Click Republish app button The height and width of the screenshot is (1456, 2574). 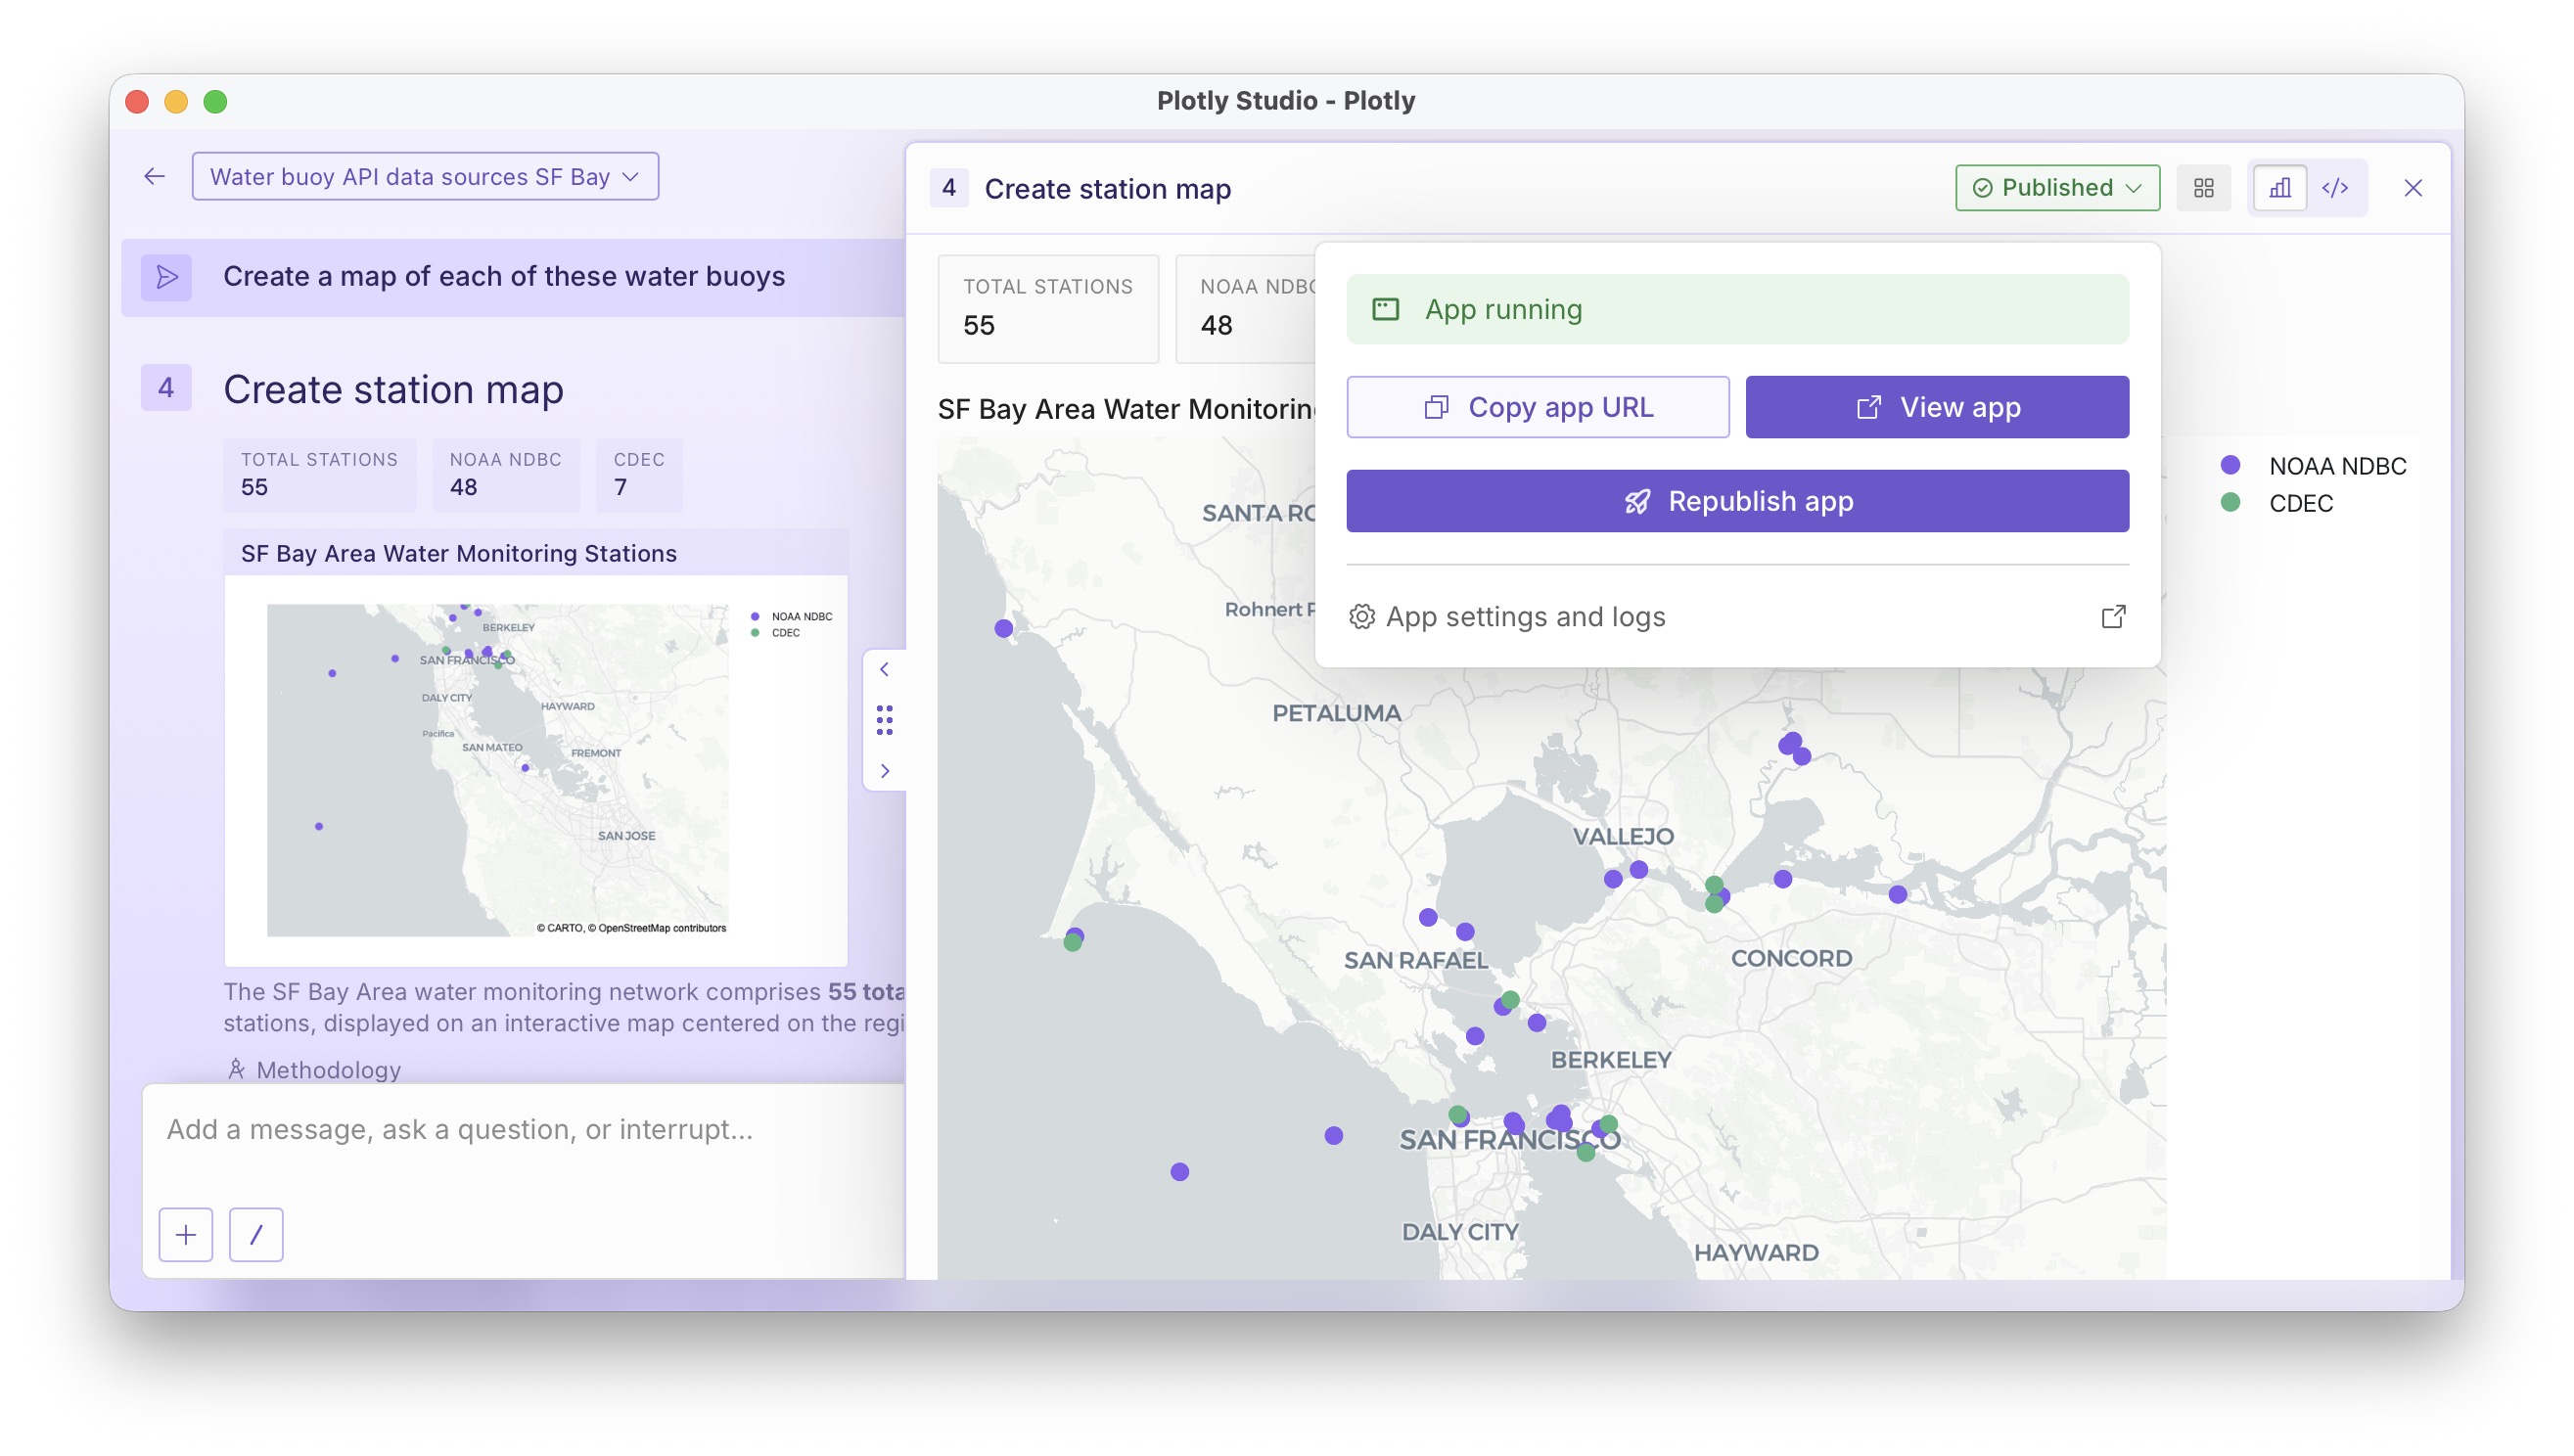[1737, 501]
